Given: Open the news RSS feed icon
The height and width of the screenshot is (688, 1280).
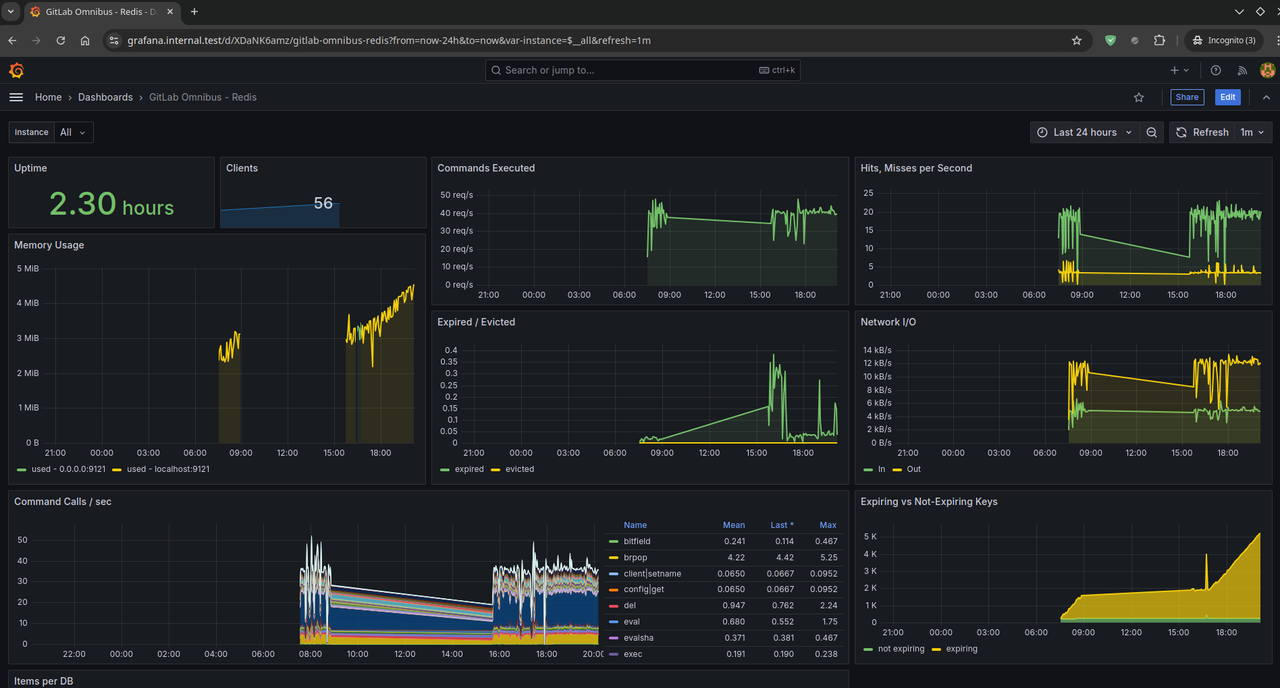Looking at the screenshot, I should pyautogui.click(x=1243, y=70).
